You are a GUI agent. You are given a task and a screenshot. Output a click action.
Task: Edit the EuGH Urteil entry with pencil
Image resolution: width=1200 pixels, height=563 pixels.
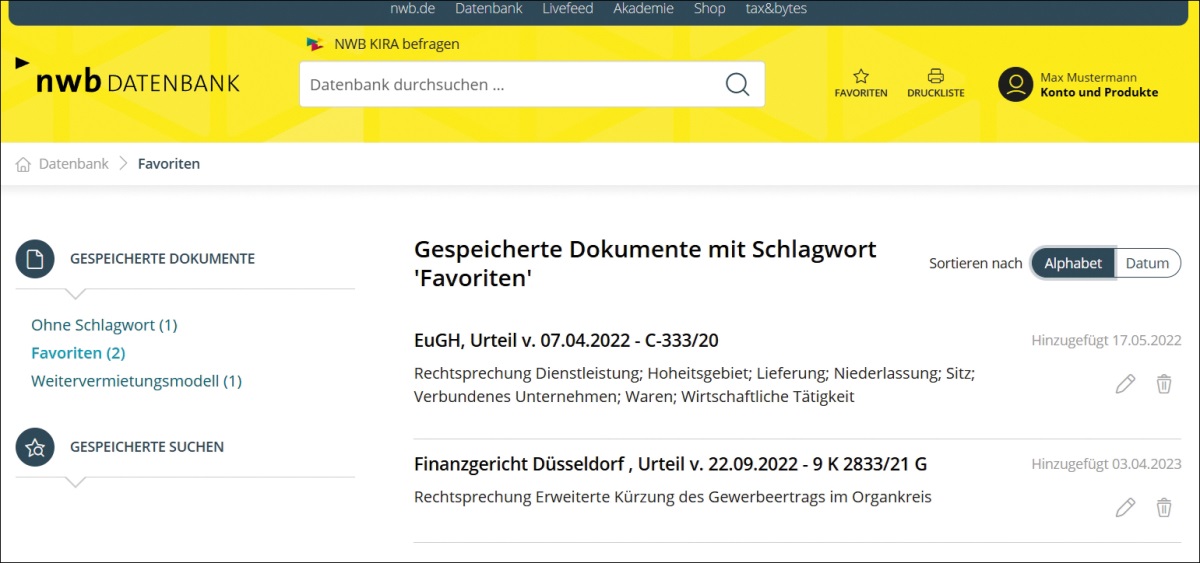(1125, 384)
